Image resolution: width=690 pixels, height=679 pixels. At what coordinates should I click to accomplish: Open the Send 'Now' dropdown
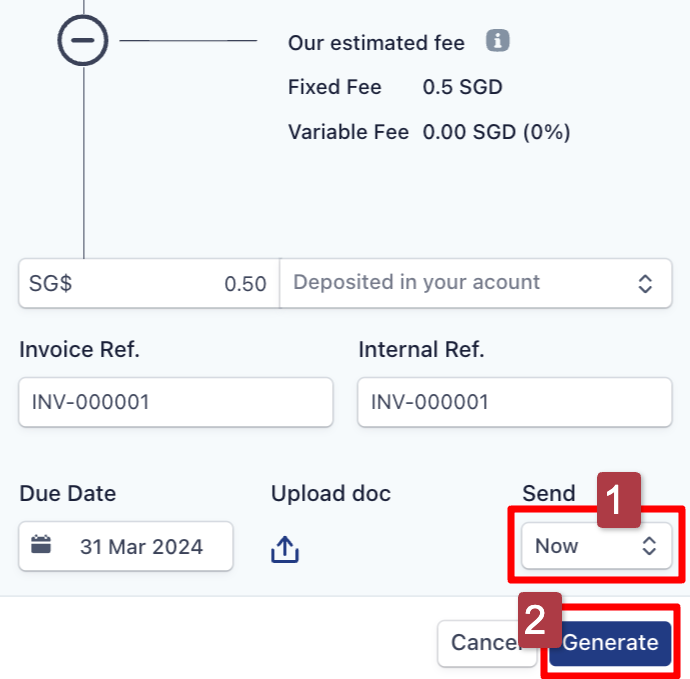click(596, 546)
